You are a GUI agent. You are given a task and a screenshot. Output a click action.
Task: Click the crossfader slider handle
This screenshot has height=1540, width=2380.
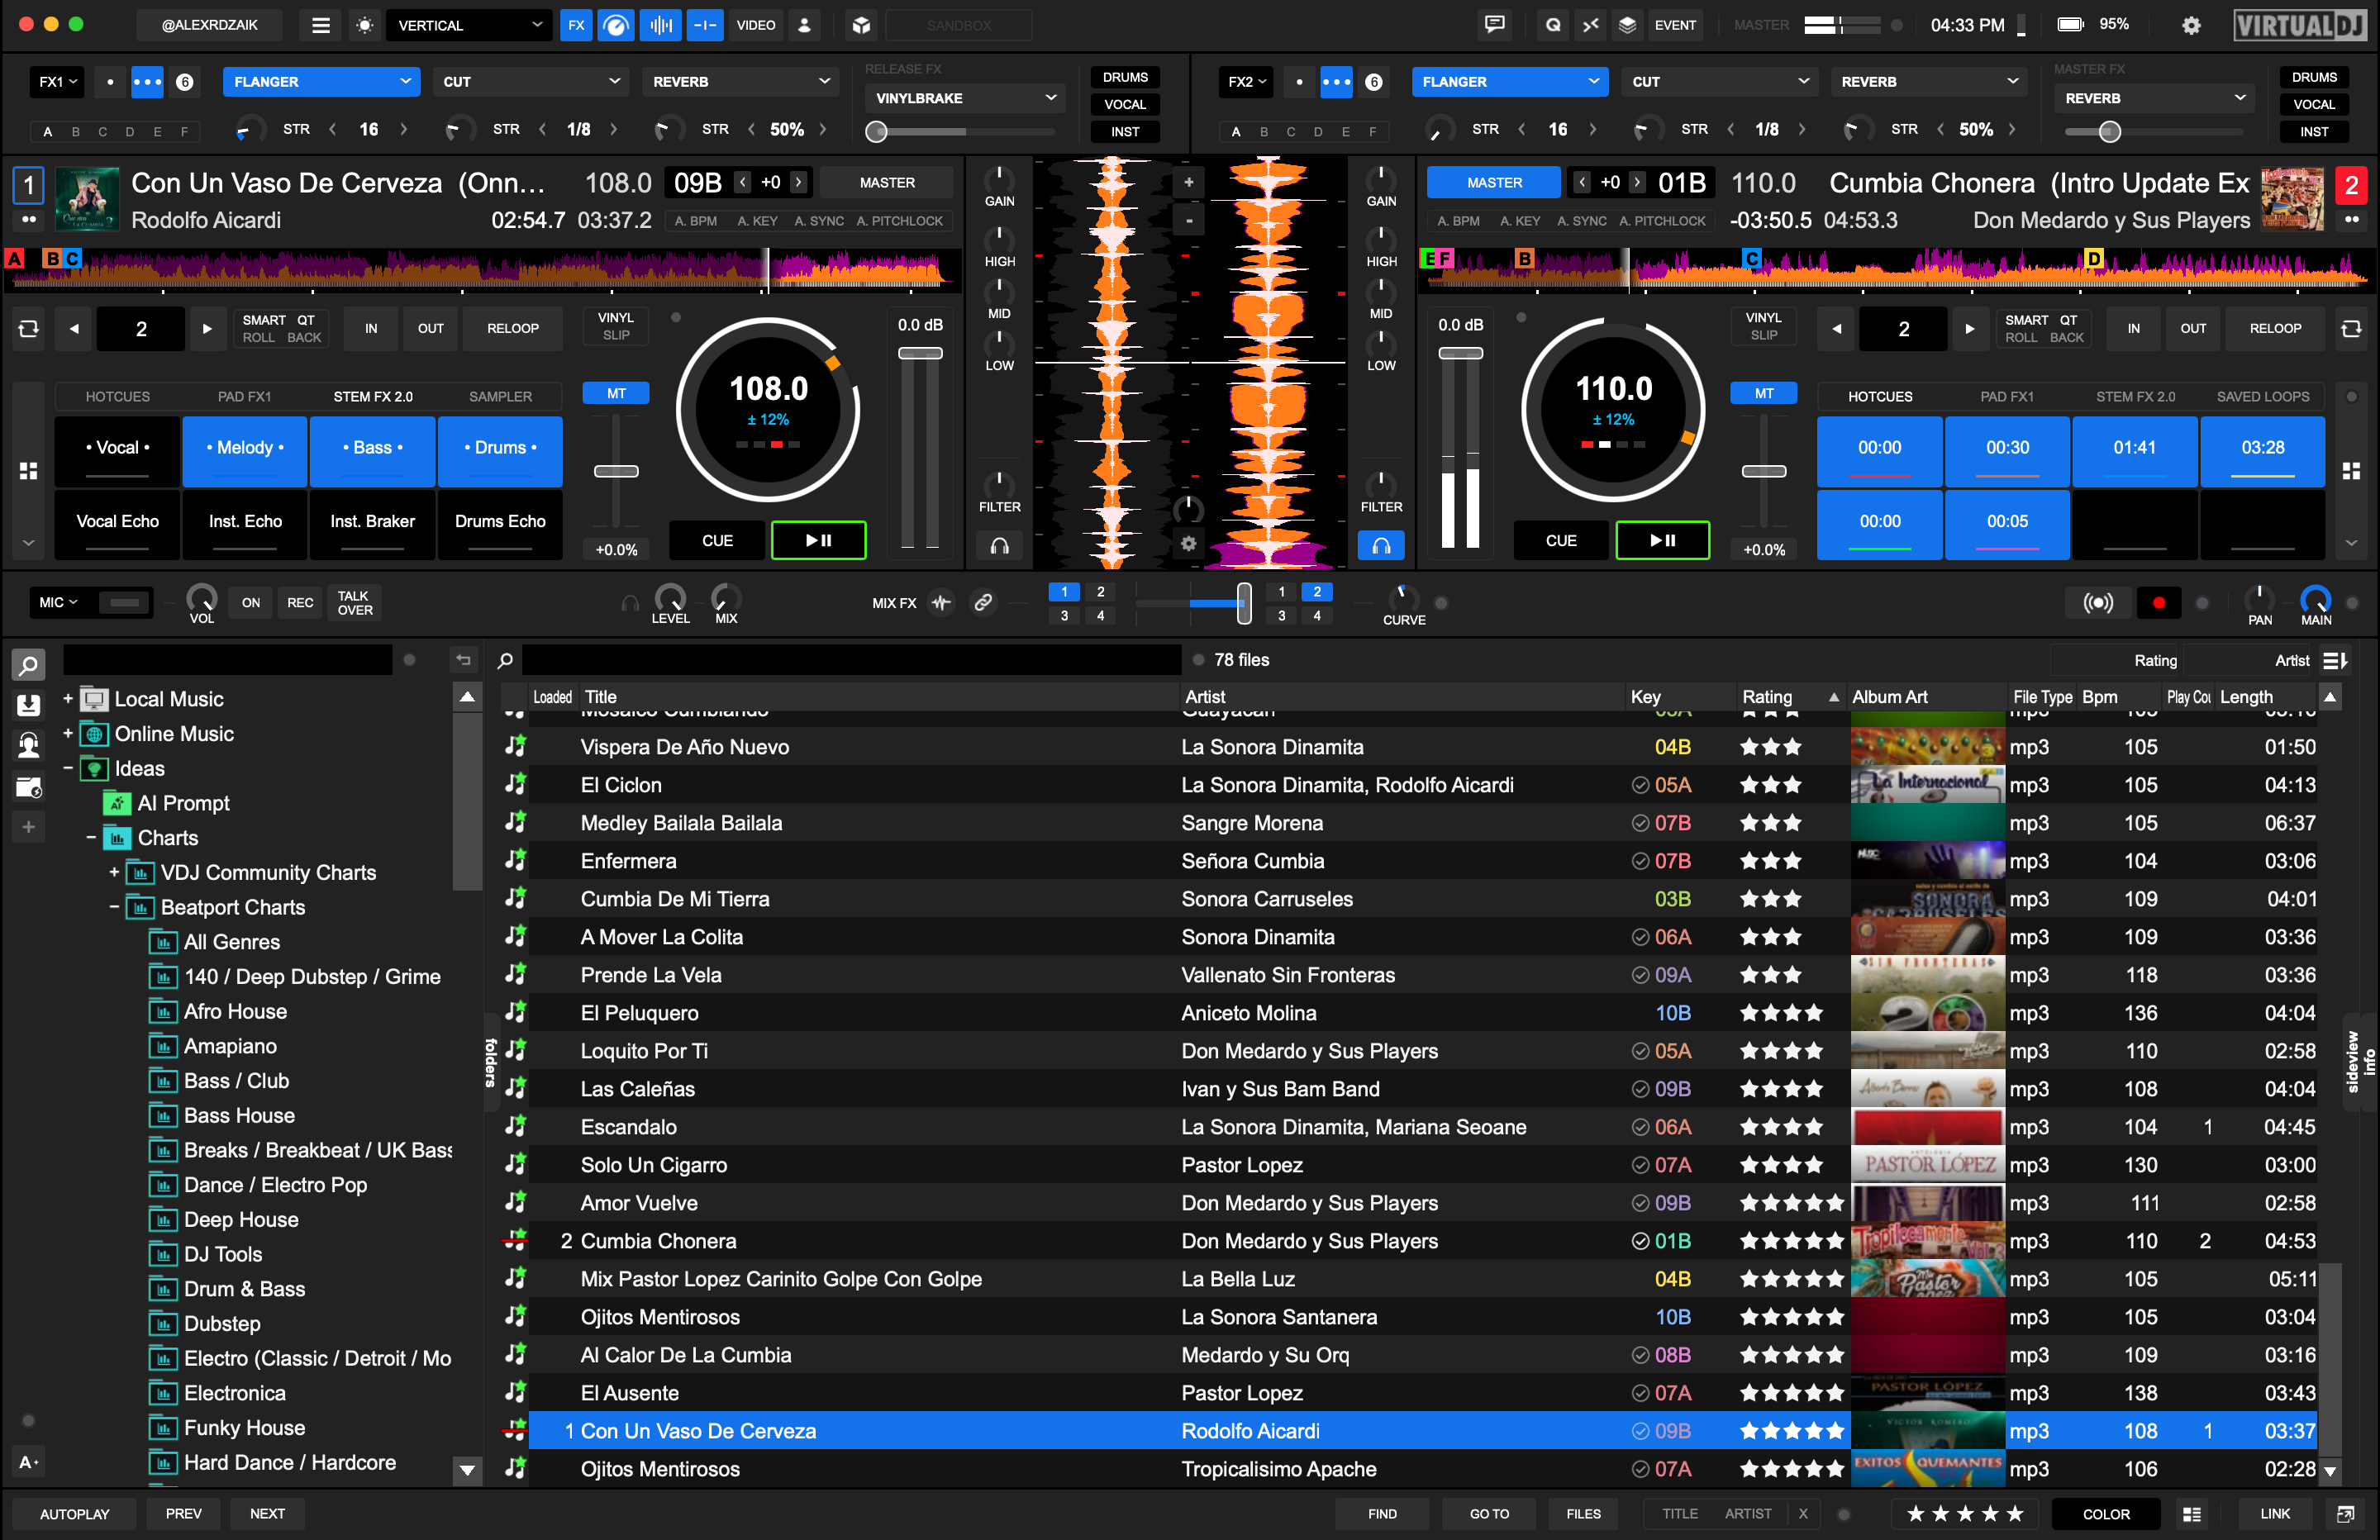point(1243,603)
